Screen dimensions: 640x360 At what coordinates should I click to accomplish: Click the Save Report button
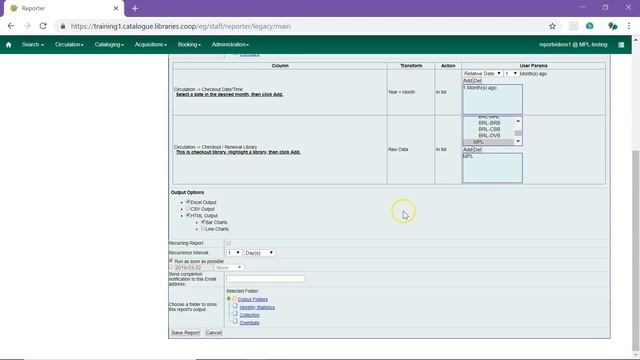coord(186,333)
